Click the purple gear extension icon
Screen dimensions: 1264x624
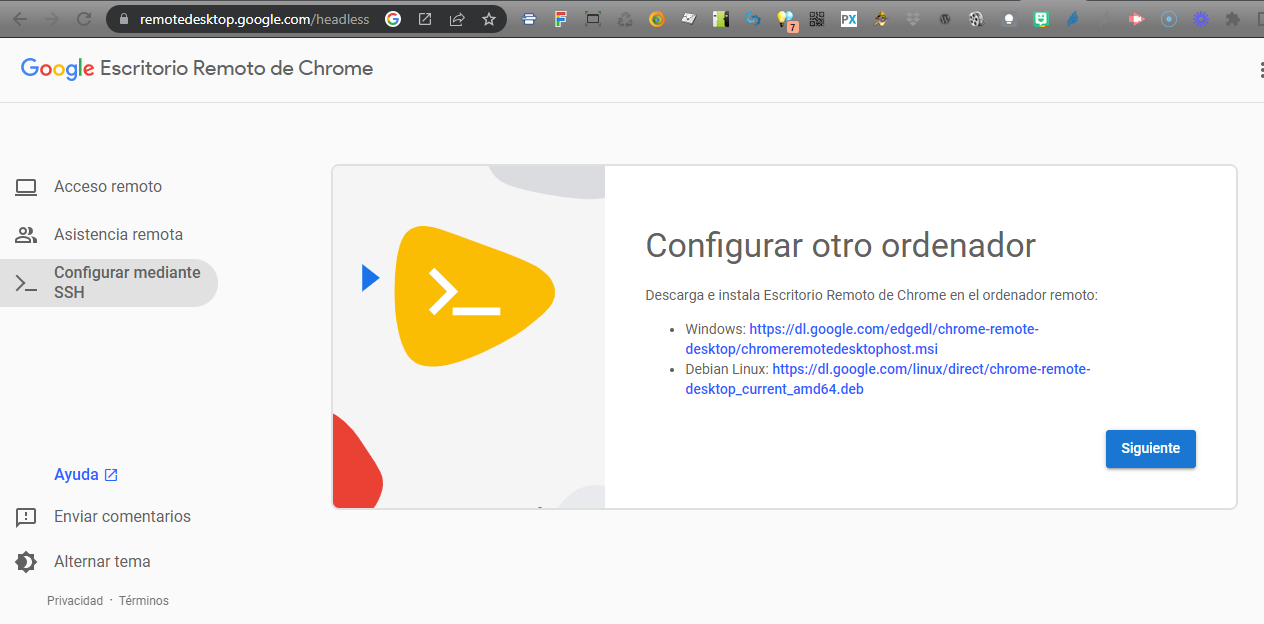(1201, 19)
